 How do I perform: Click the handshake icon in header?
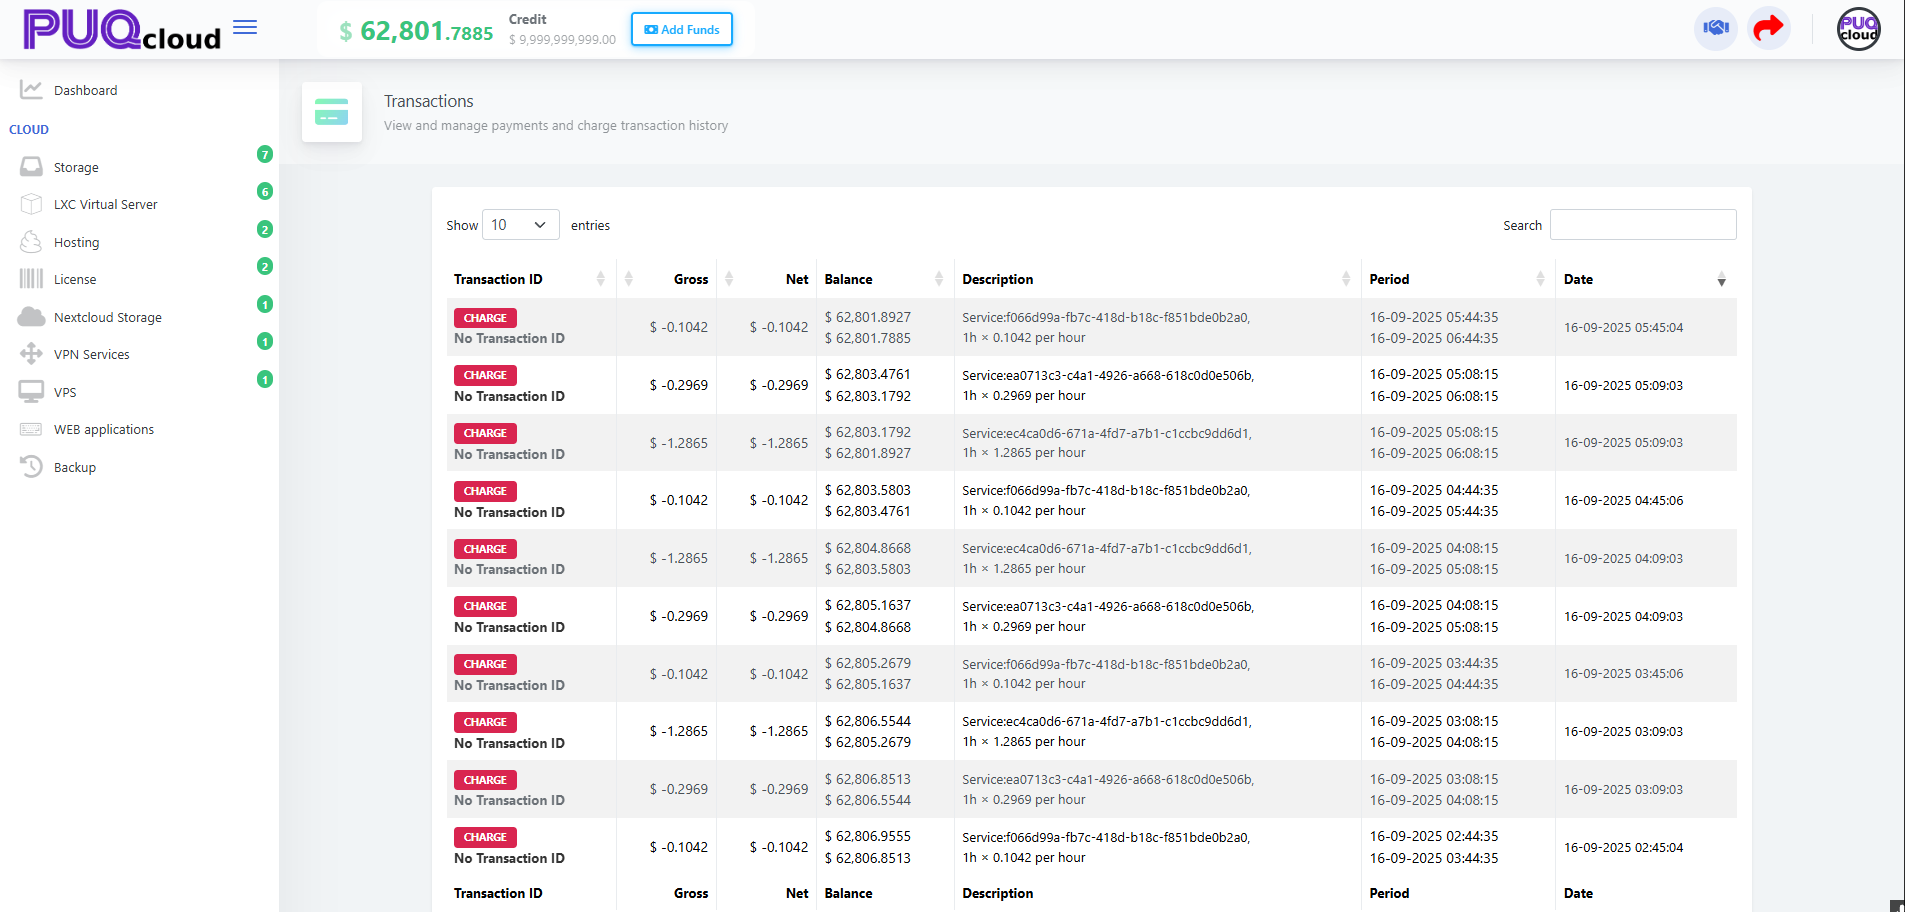[x=1716, y=28]
